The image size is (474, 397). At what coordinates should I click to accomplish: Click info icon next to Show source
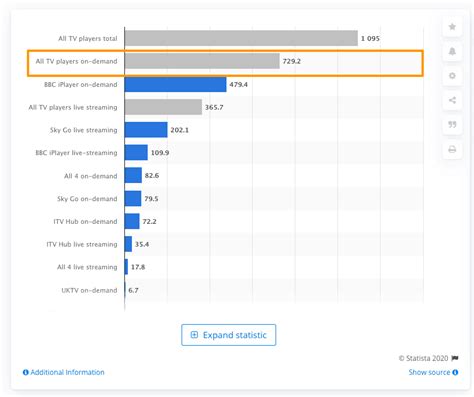[455, 372]
